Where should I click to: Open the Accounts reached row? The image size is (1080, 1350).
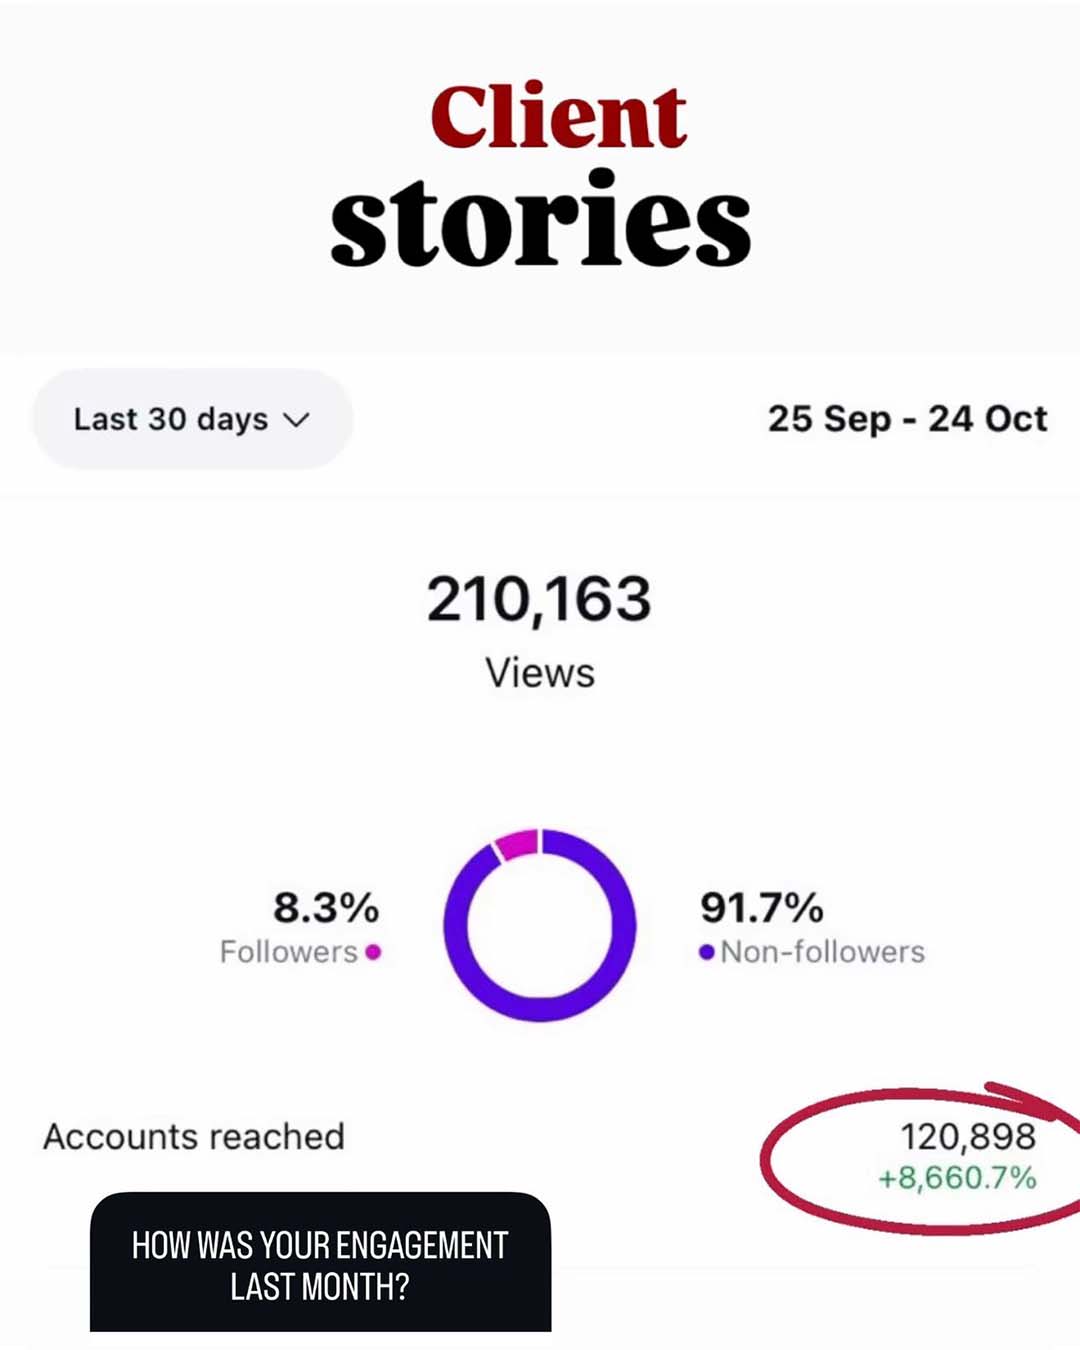point(194,1137)
